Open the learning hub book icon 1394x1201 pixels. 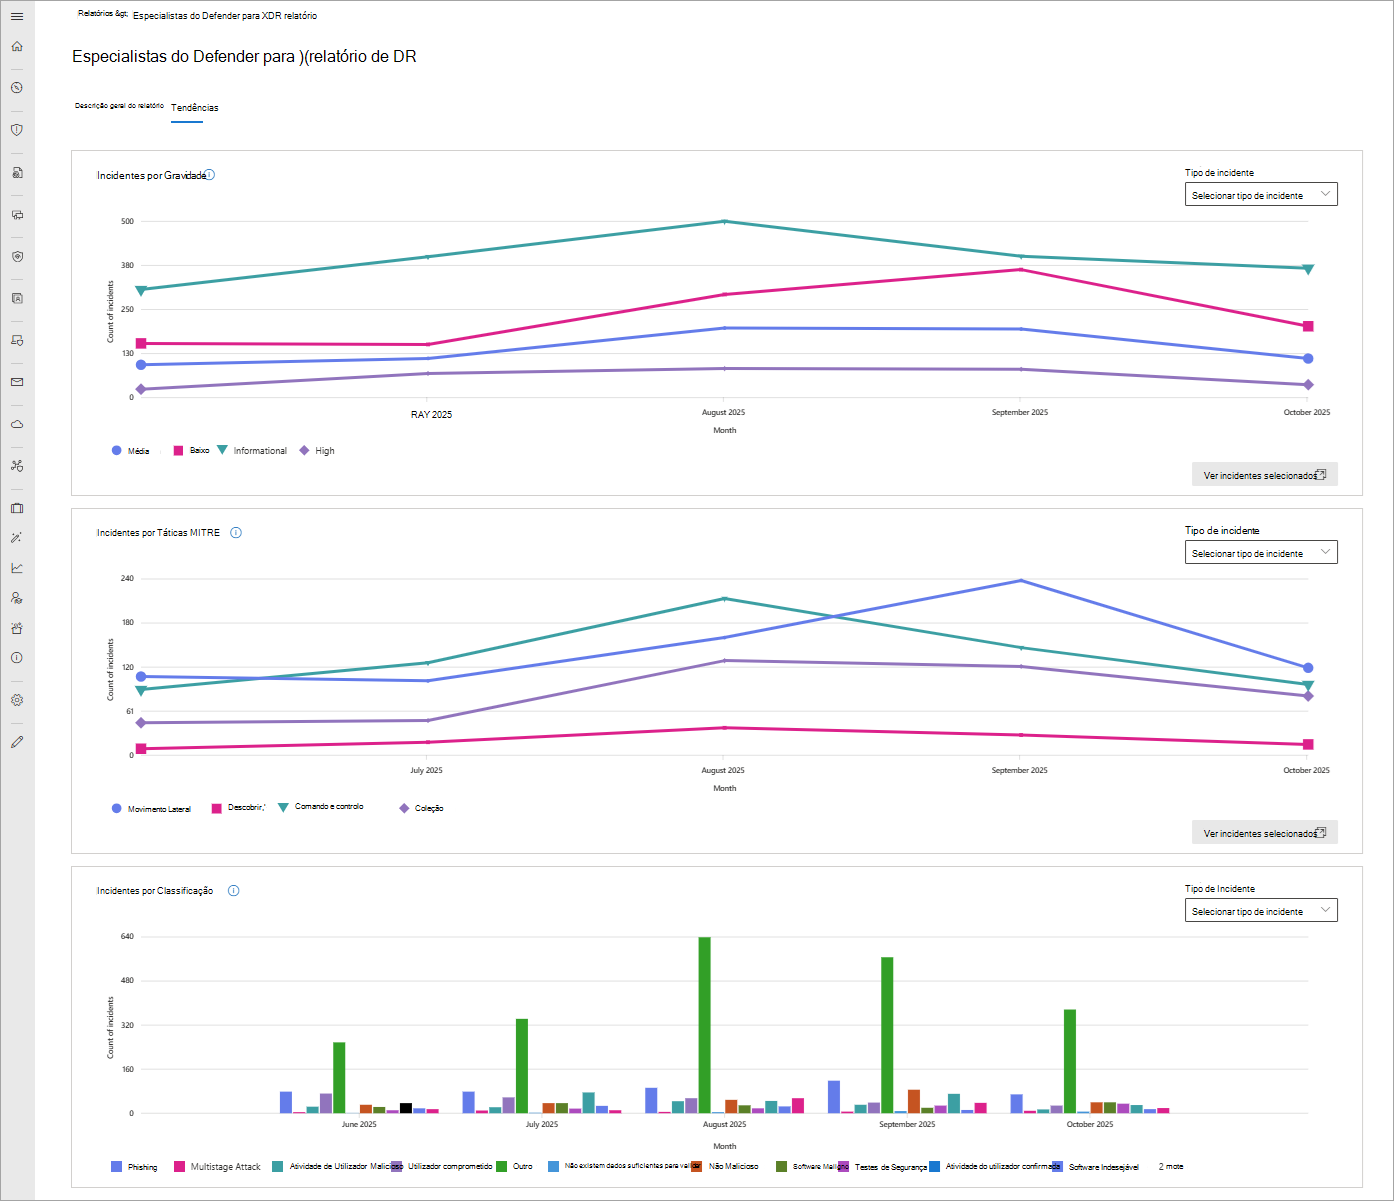tap(17, 298)
